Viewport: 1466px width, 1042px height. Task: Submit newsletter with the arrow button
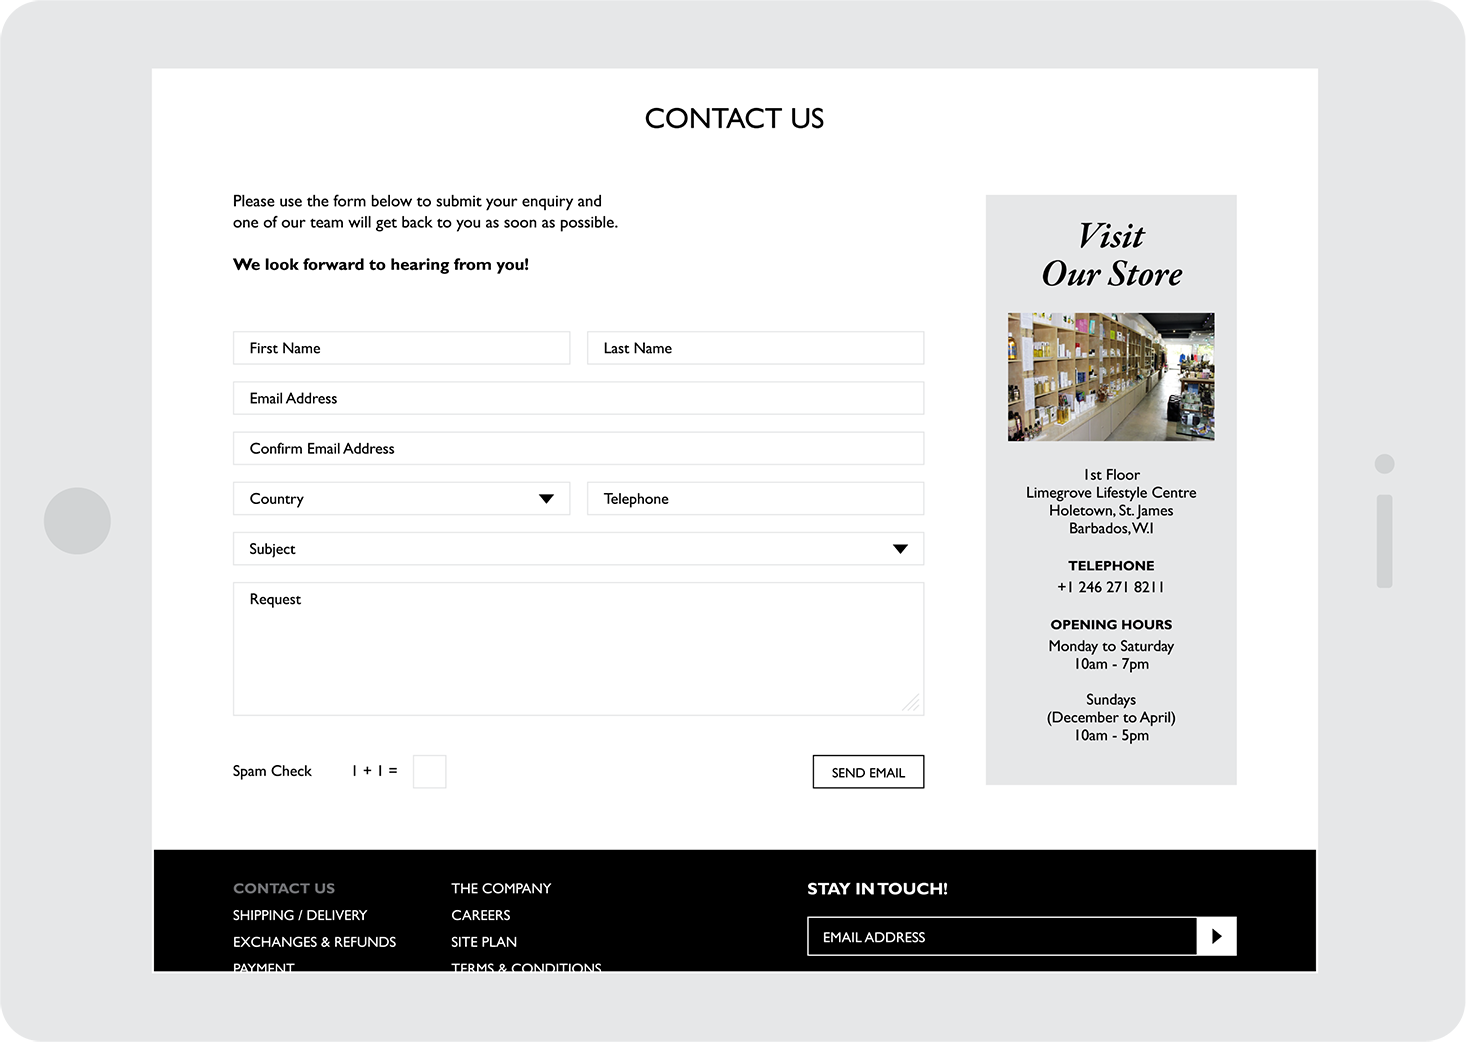(x=1217, y=936)
